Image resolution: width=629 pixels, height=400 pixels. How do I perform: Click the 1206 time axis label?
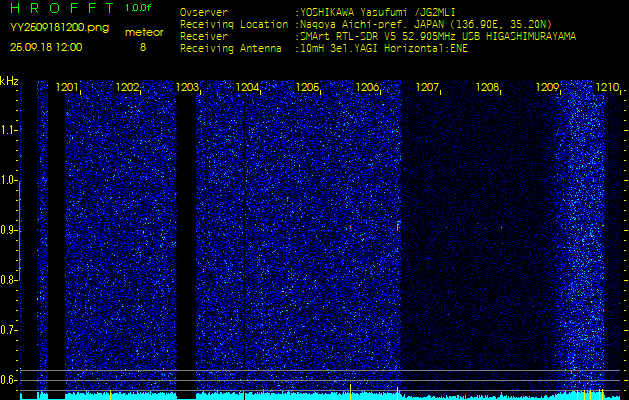coord(367,87)
